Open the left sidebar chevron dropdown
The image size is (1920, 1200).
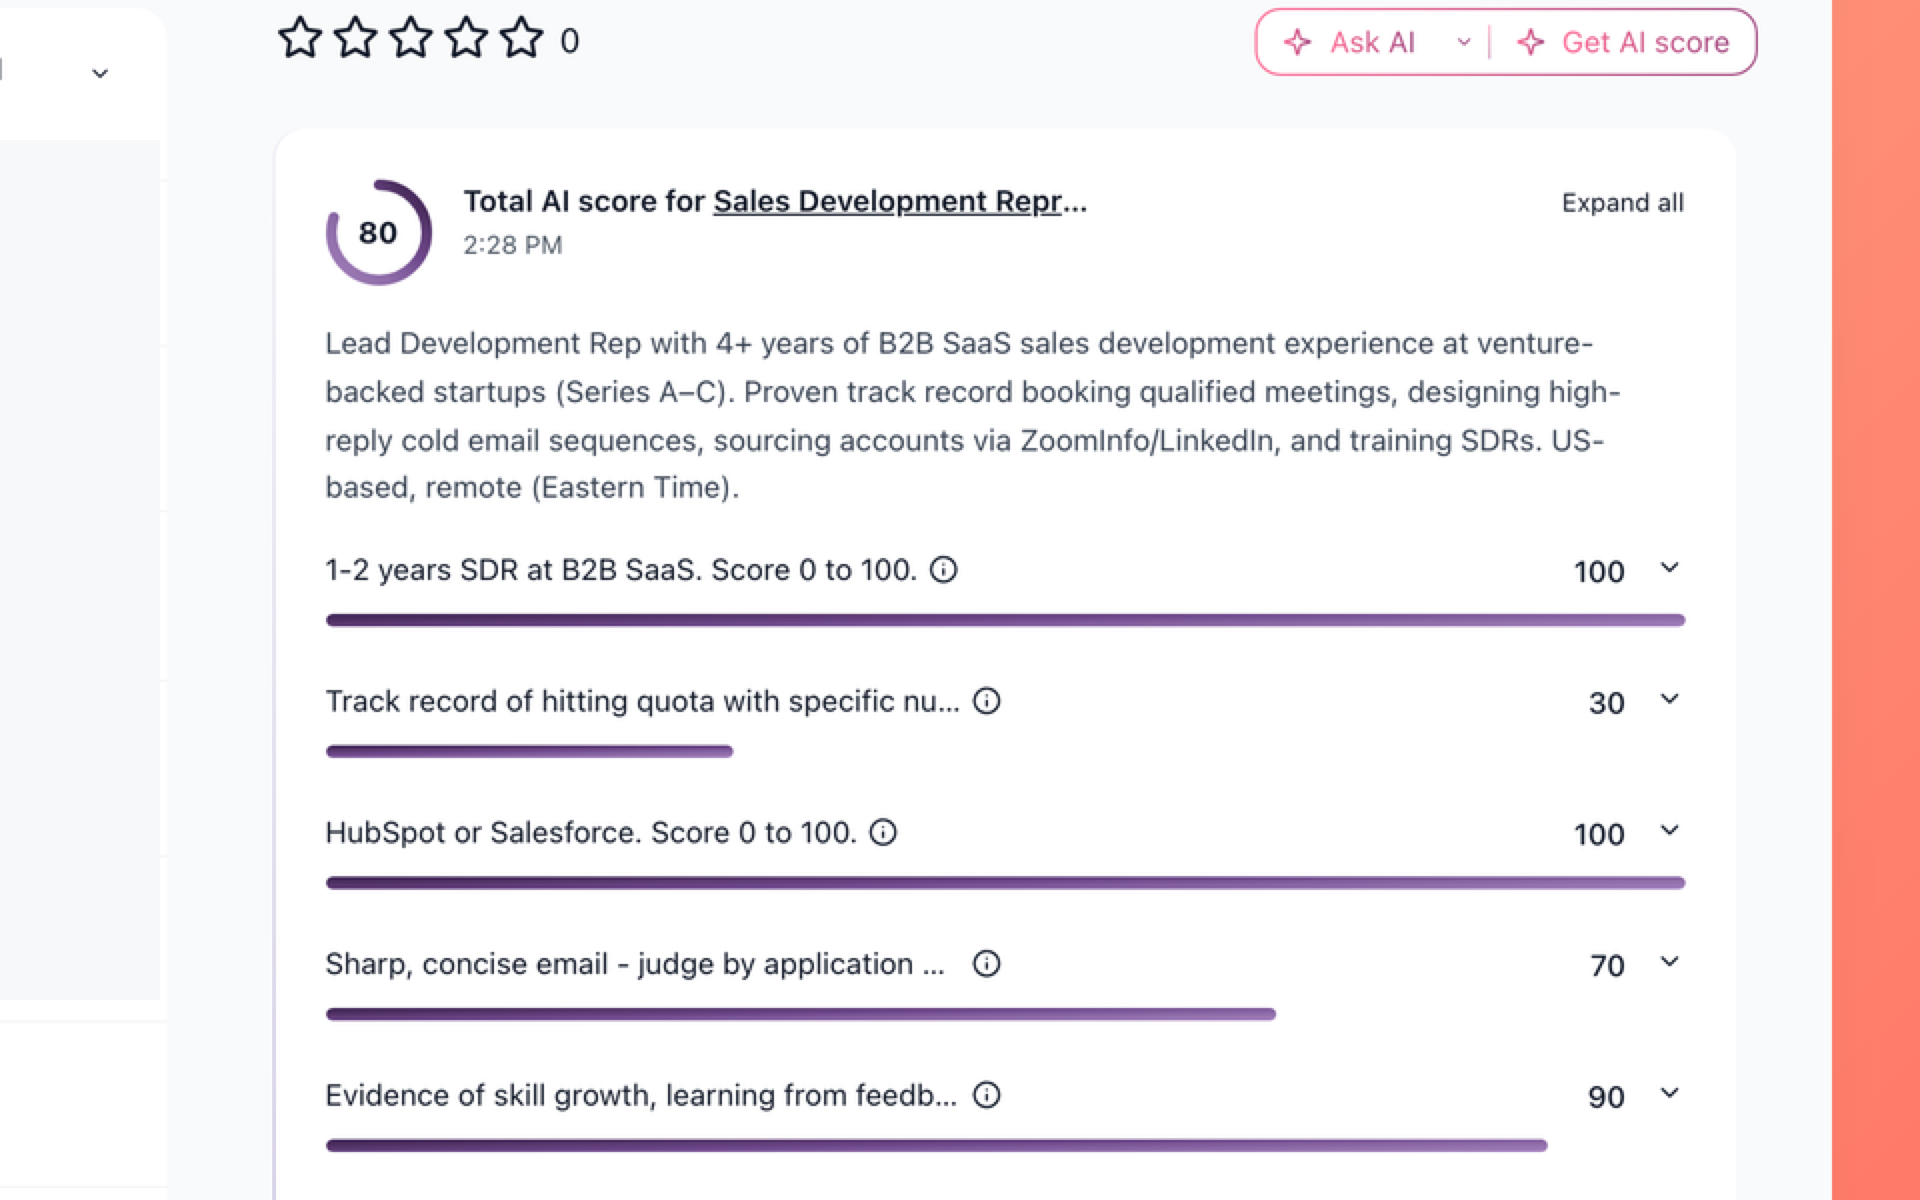coord(100,73)
